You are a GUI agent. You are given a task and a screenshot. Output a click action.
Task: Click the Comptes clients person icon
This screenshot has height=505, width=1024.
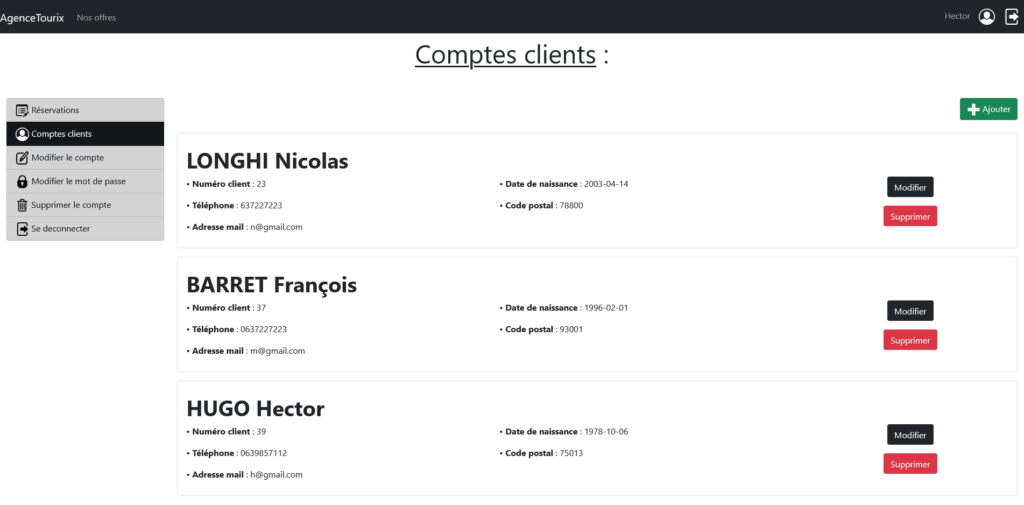coord(22,134)
